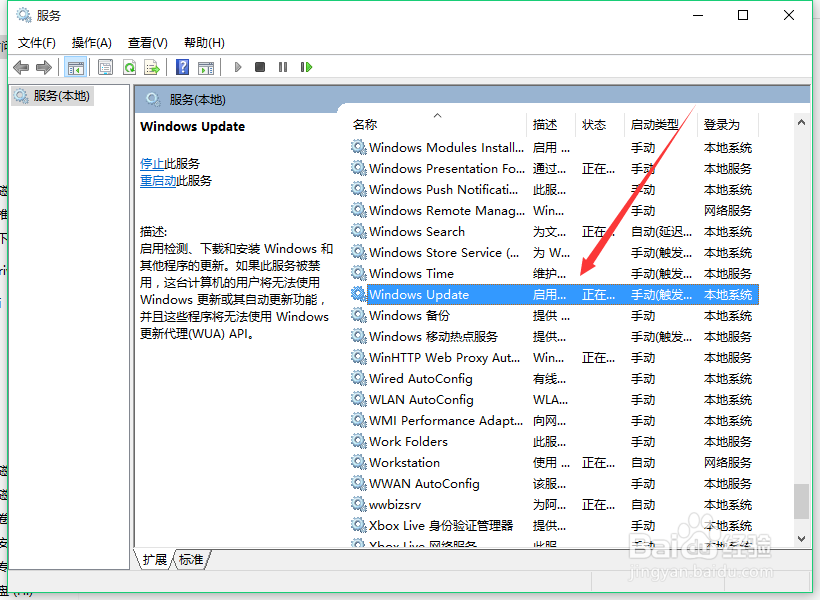Stop service with the stop icon

(x=260, y=67)
